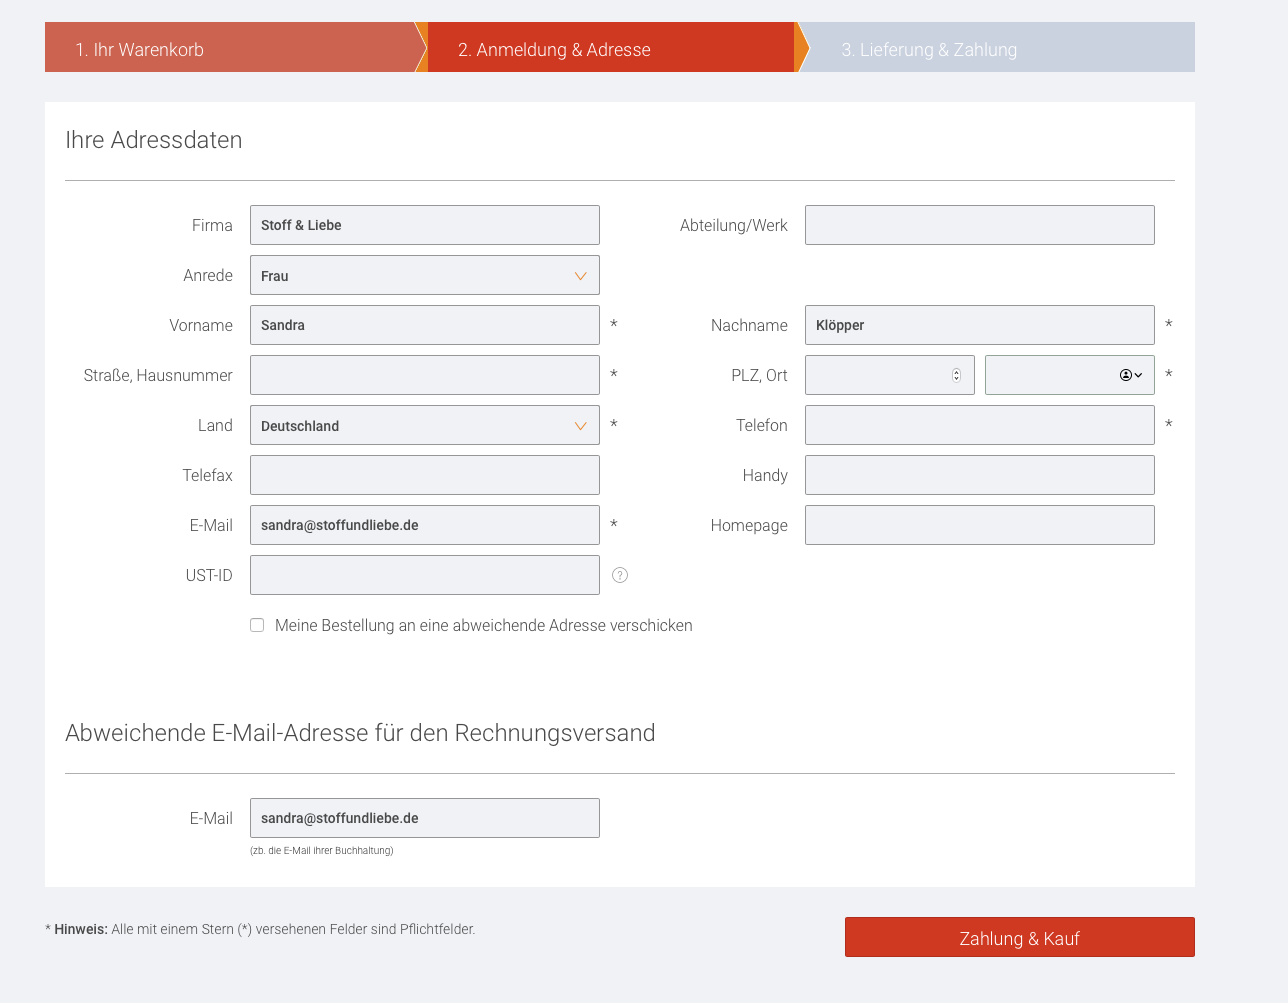Click the Handy input field
The image size is (1288, 1003).
click(x=979, y=475)
